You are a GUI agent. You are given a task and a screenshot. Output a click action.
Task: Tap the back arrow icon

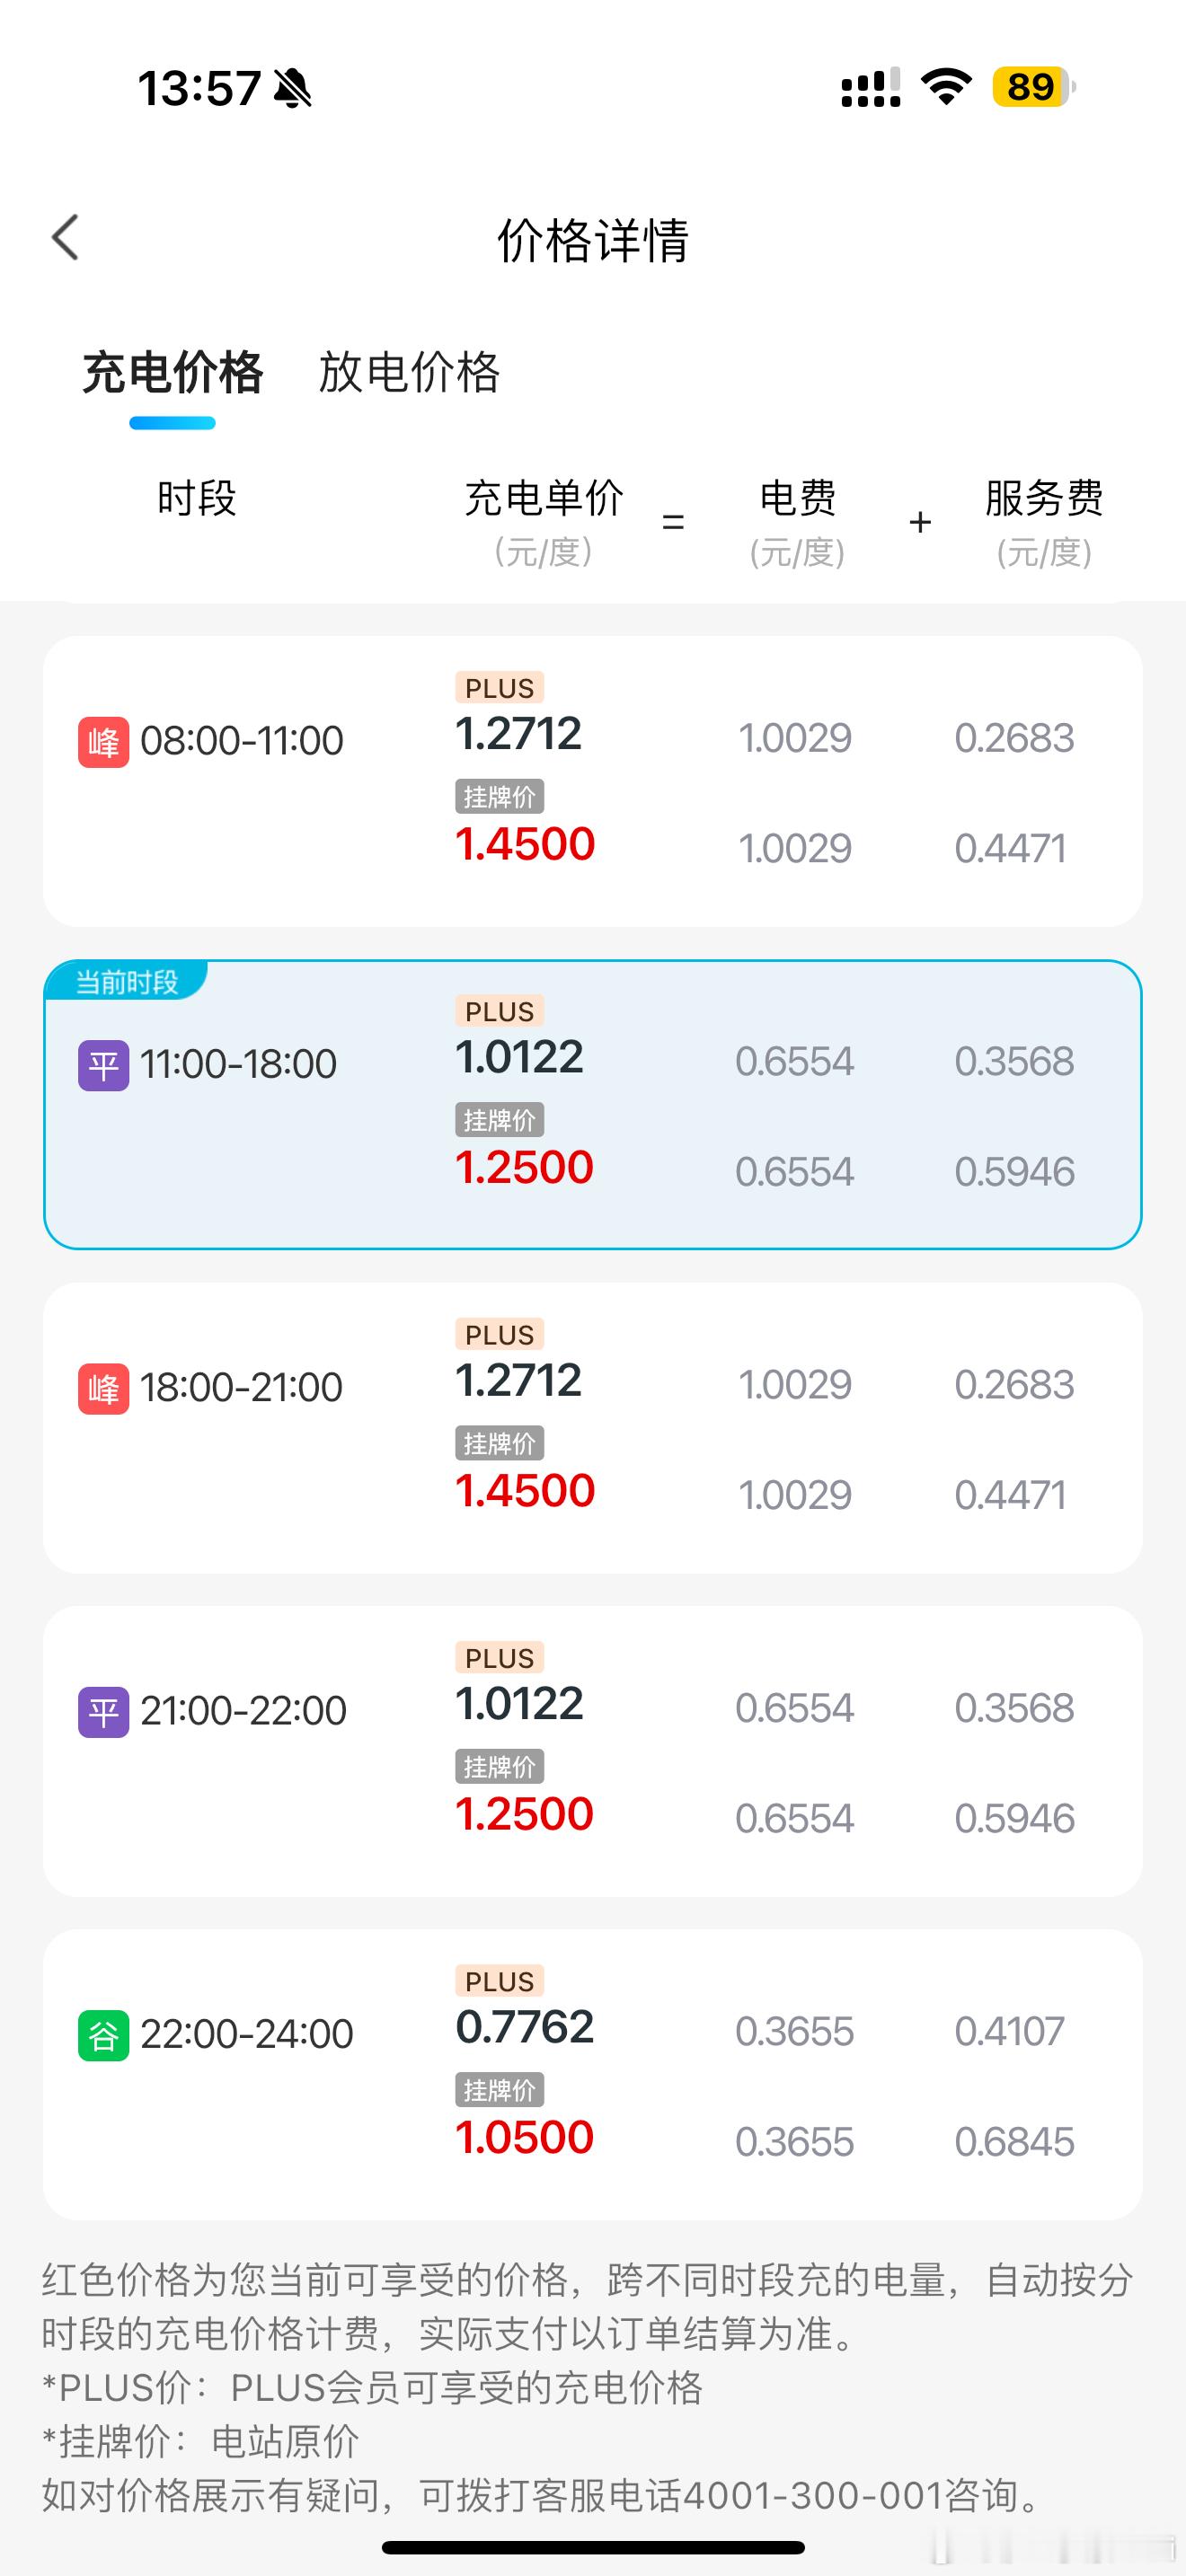[x=66, y=238]
